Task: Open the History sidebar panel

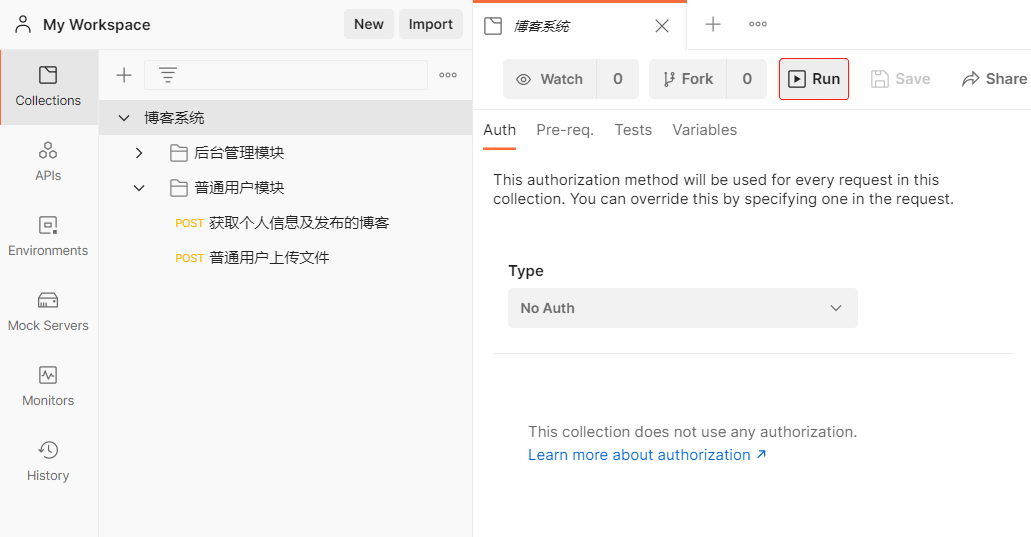Action: pos(48,461)
